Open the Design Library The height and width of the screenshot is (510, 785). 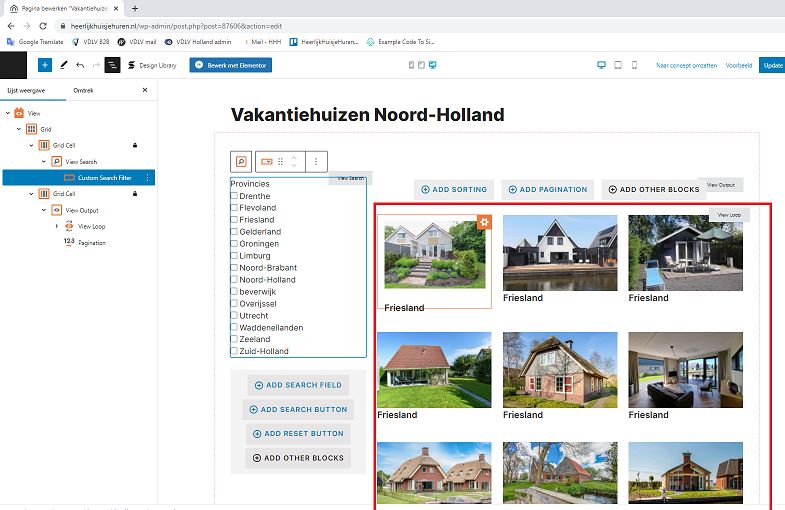click(152, 65)
